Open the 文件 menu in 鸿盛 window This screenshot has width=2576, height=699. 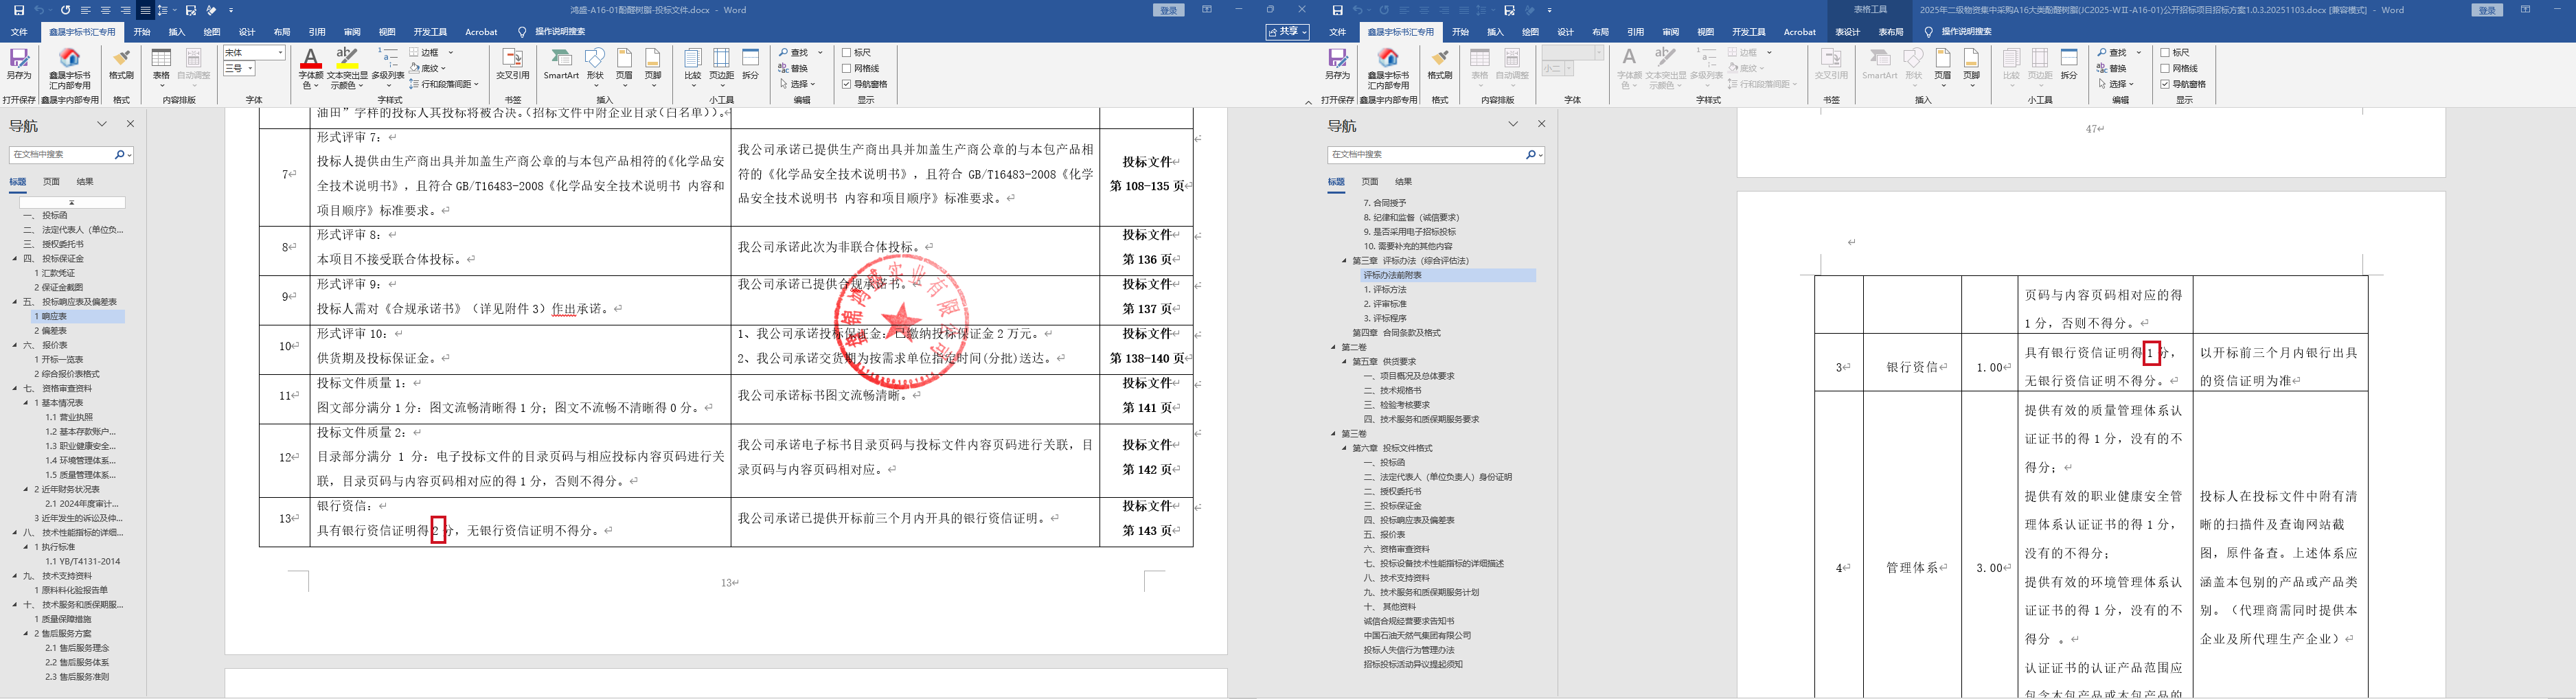click(x=19, y=32)
